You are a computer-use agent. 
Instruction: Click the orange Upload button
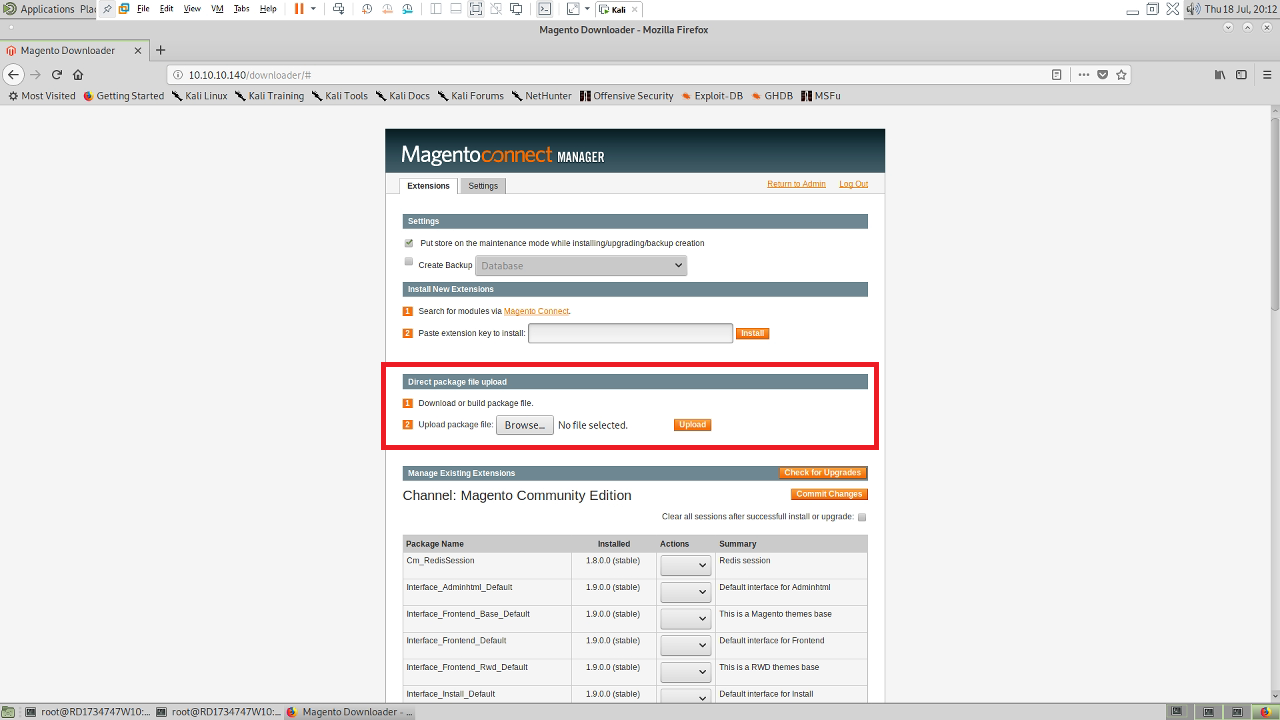click(x=692, y=424)
